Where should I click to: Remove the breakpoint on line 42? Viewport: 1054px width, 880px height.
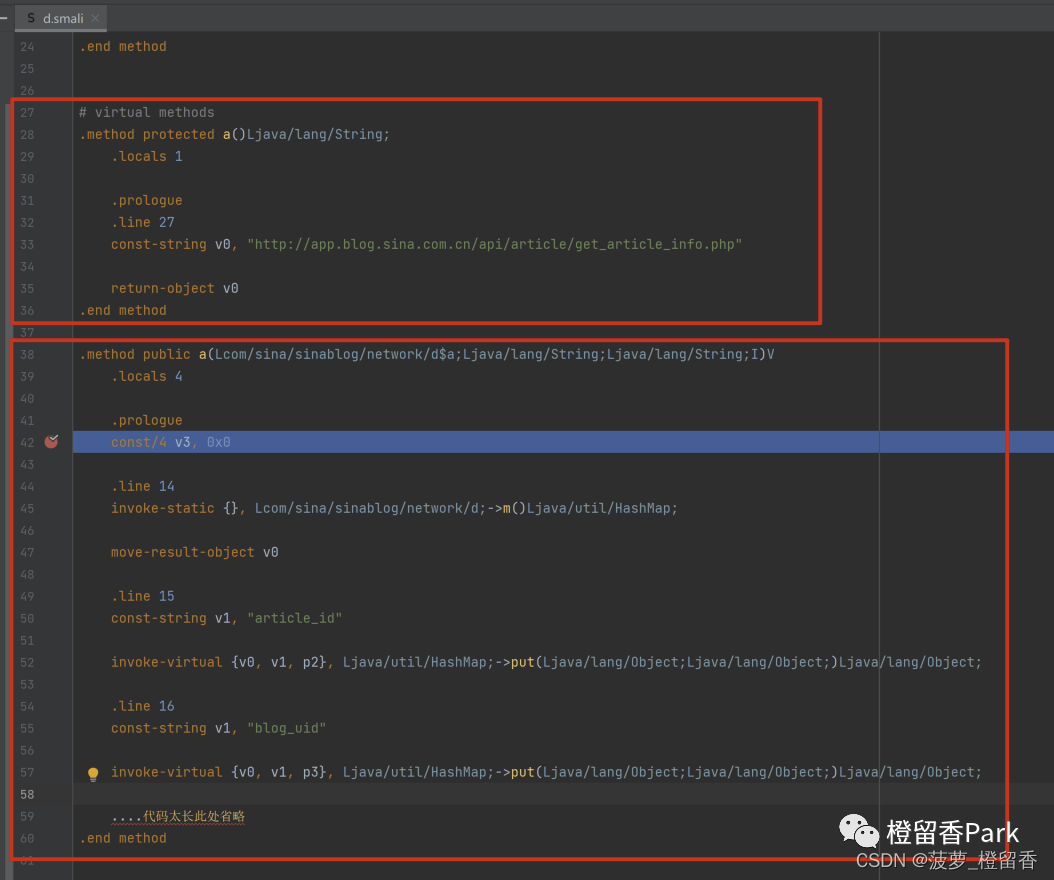[52, 441]
